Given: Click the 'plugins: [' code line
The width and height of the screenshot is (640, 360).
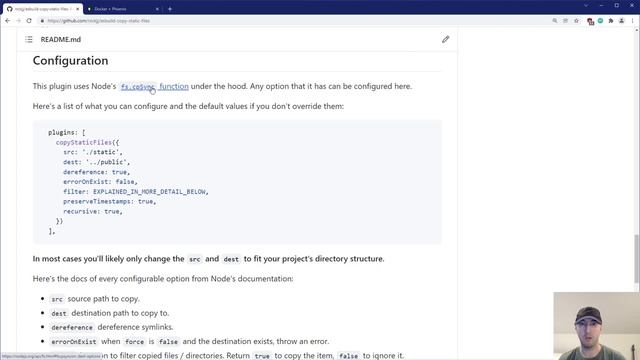Looking at the screenshot, I should [x=67, y=133].
